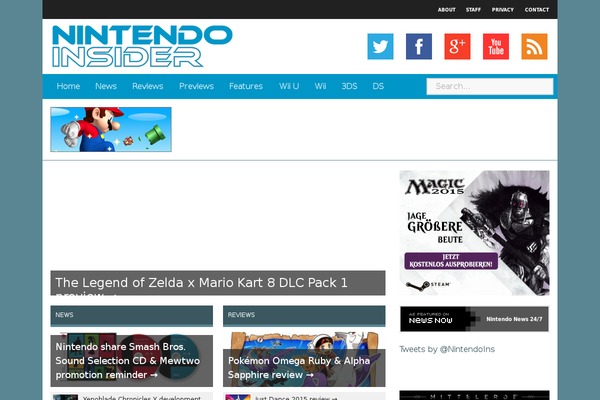Click the Xenoblade Chronicles X thumbnail
This screenshot has width=600, height=400.
65,397
